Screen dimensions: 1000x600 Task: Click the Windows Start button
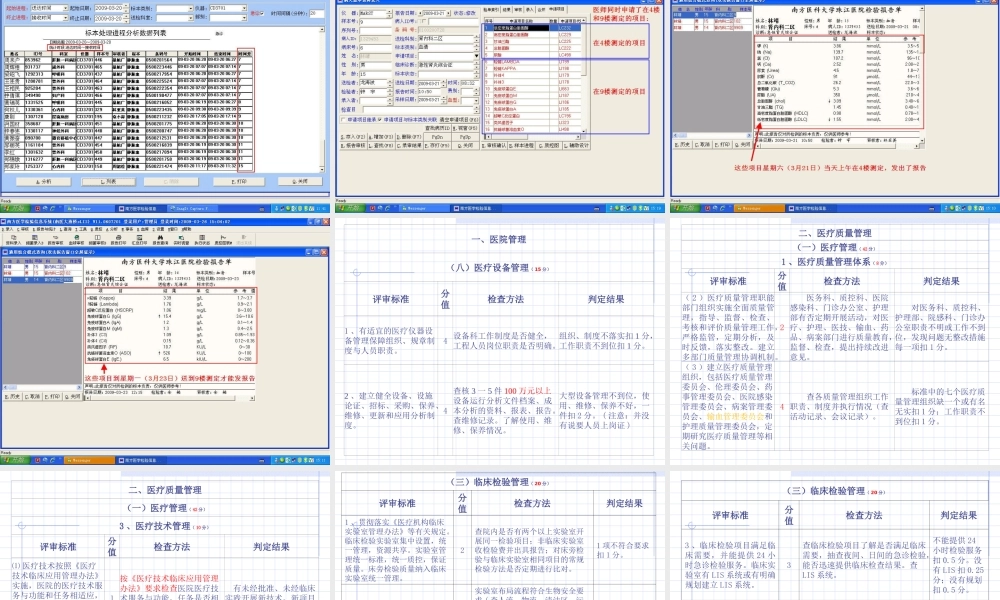click(14, 207)
